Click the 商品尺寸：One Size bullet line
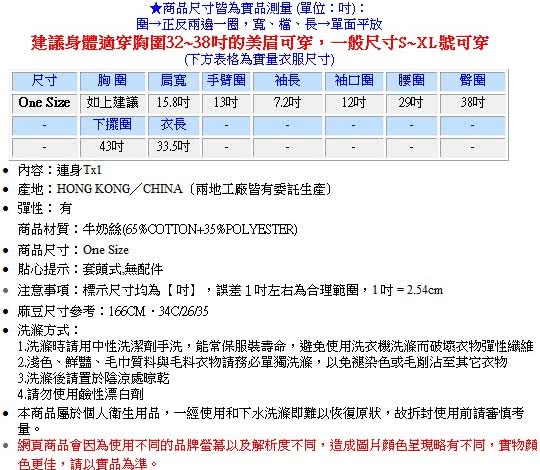The image size is (540, 470). click(x=73, y=250)
